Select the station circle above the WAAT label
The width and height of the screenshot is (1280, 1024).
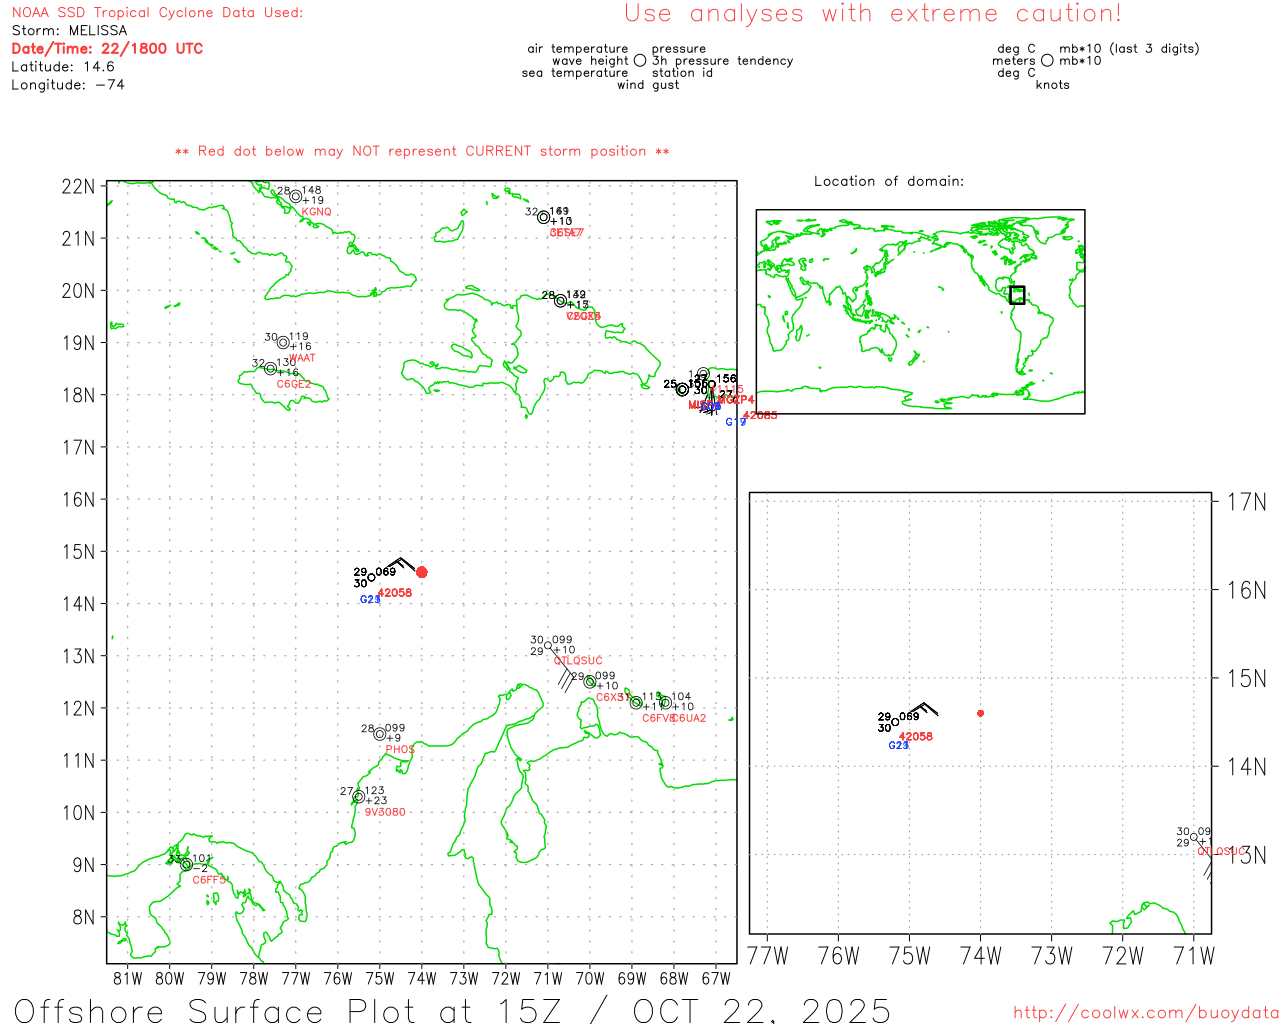[283, 343]
